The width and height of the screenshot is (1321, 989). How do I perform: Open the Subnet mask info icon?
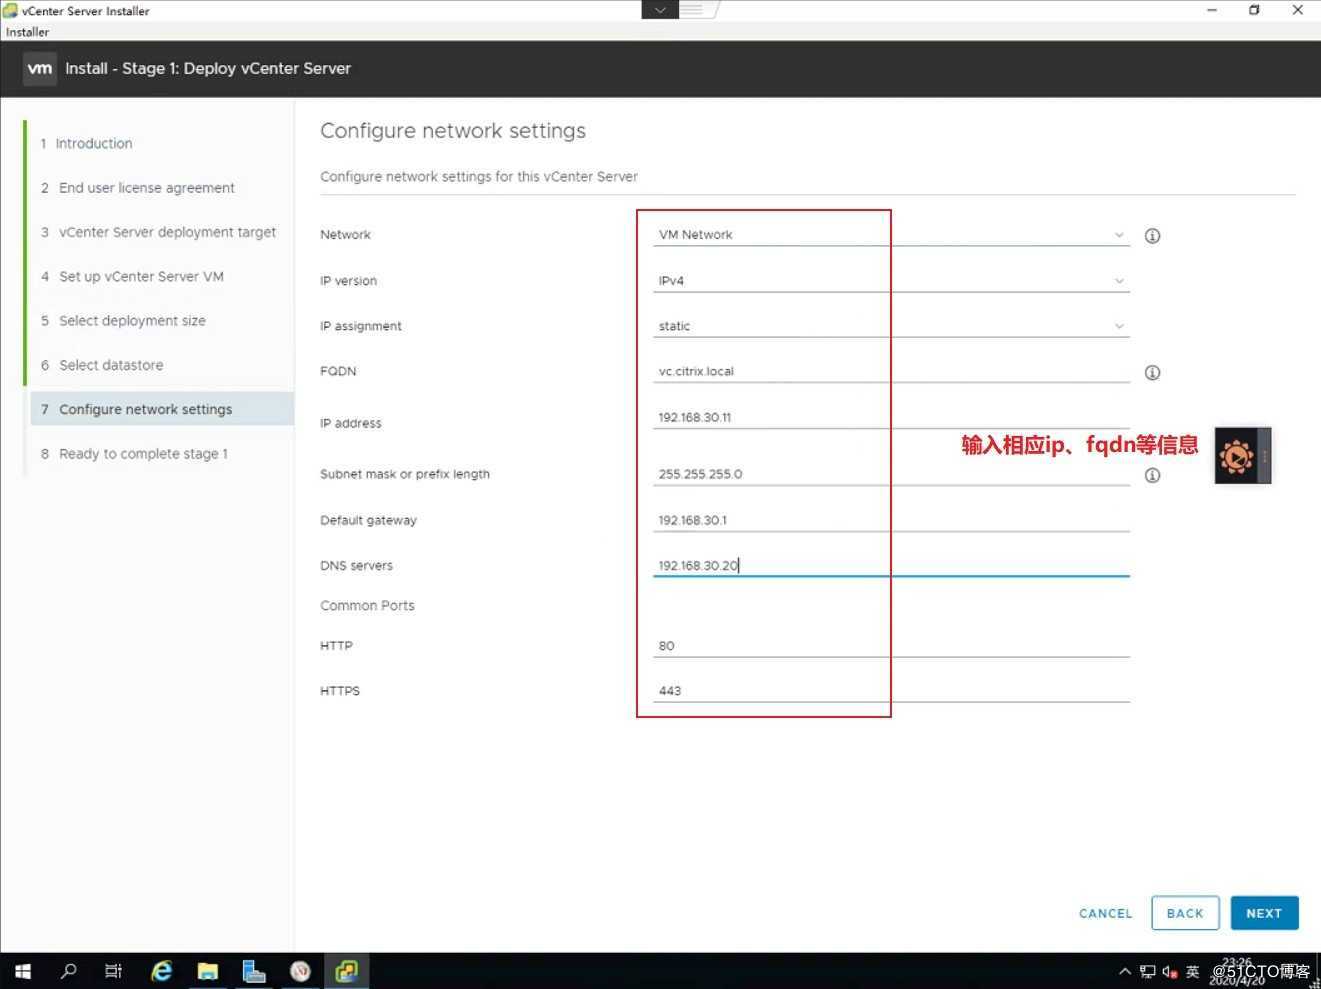(x=1152, y=475)
